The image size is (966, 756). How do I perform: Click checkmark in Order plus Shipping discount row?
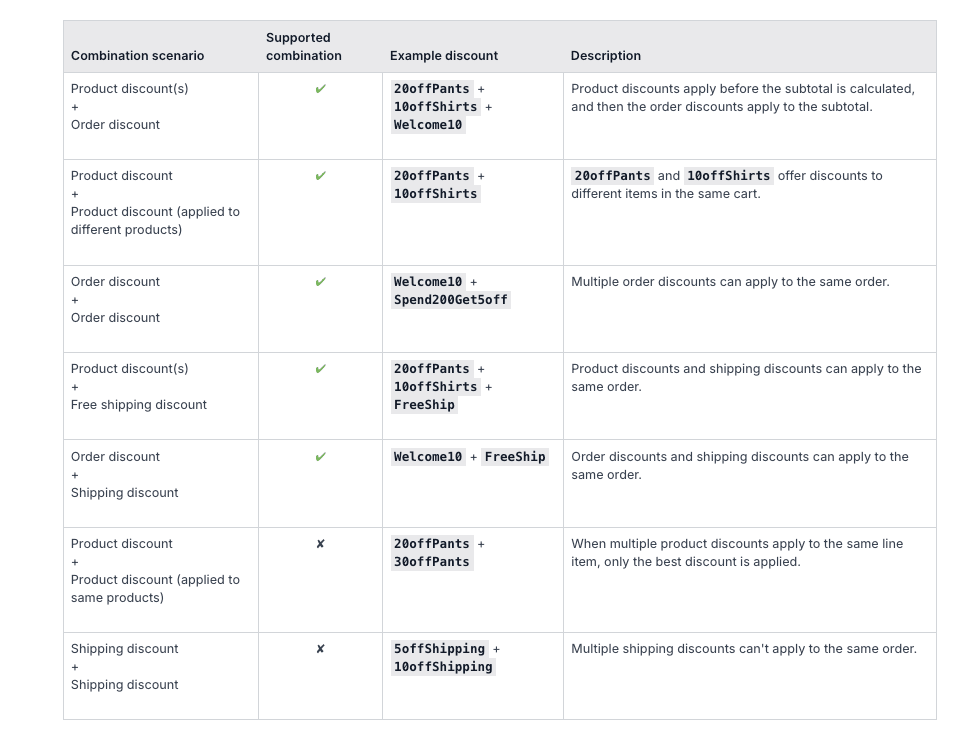(320, 457)
